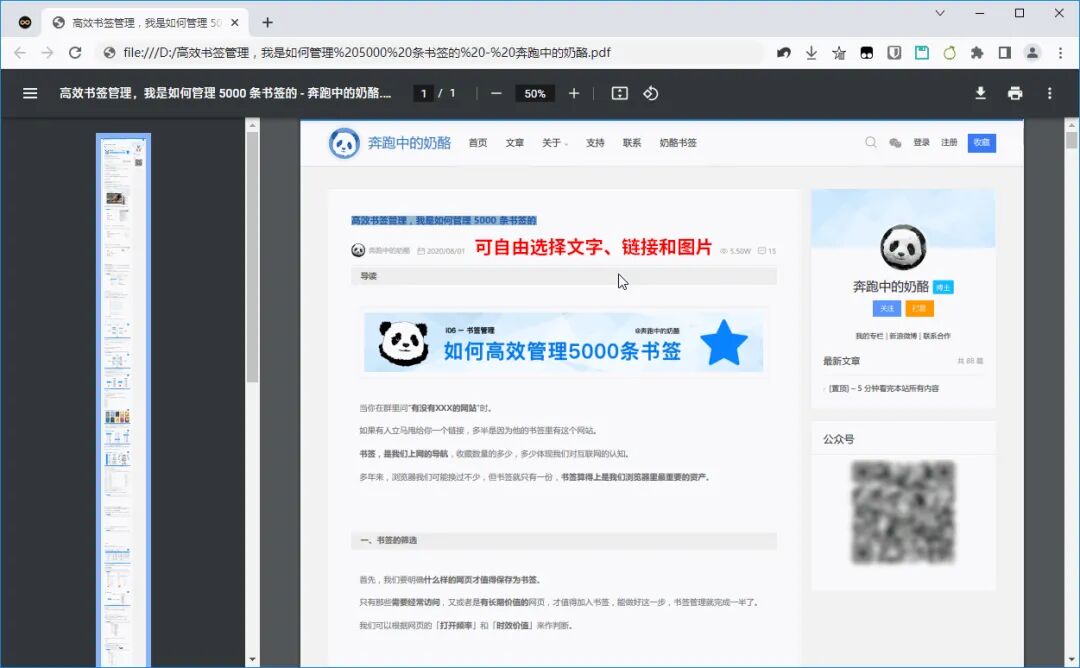The width and height of the screenshot is (1080, 668).
Task: Click the document vertical scrollbar
Action: pyautogui.click(x=1071, y=140)
